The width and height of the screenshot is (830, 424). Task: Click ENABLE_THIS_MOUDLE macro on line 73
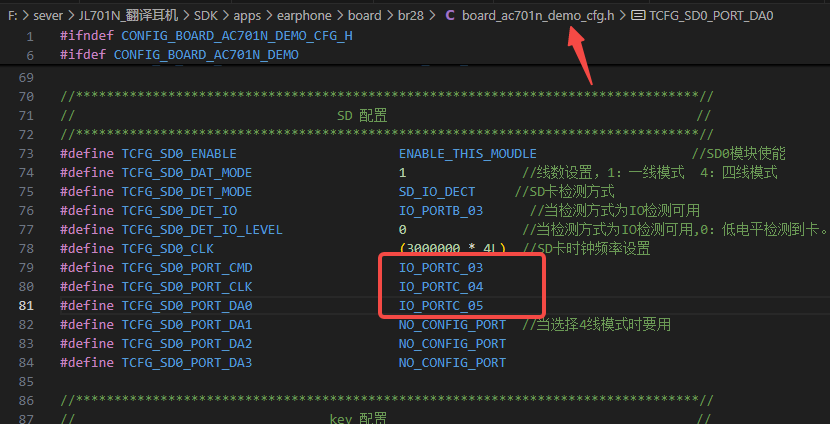click(x=468, y=154)
